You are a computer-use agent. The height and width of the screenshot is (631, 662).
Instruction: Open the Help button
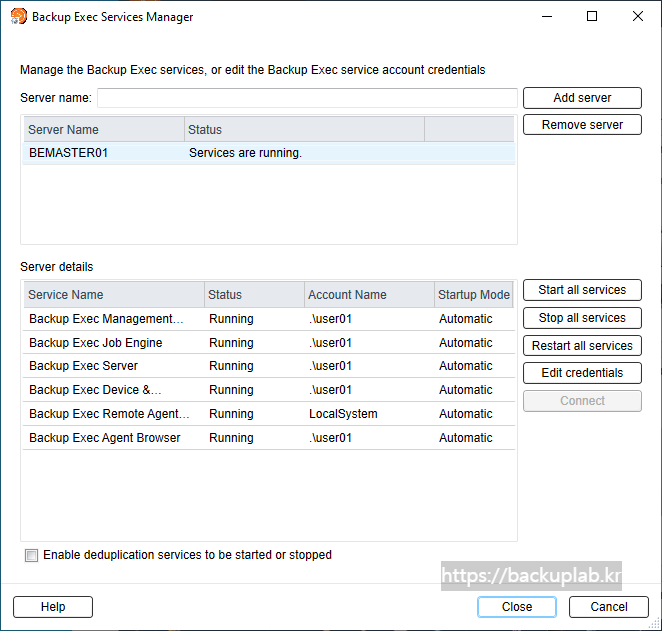(53, 607)
